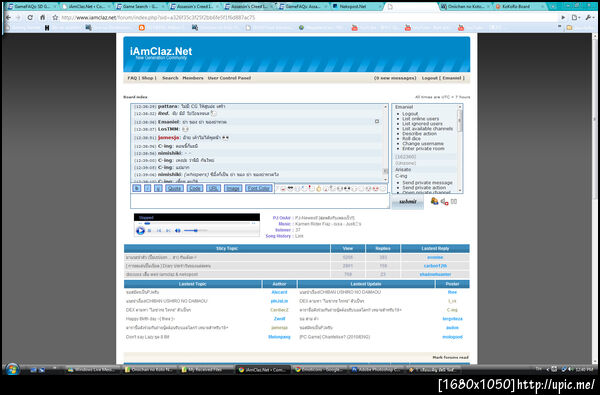Click the small icon on Emaniel's chat message

click(x=377, y=121)
